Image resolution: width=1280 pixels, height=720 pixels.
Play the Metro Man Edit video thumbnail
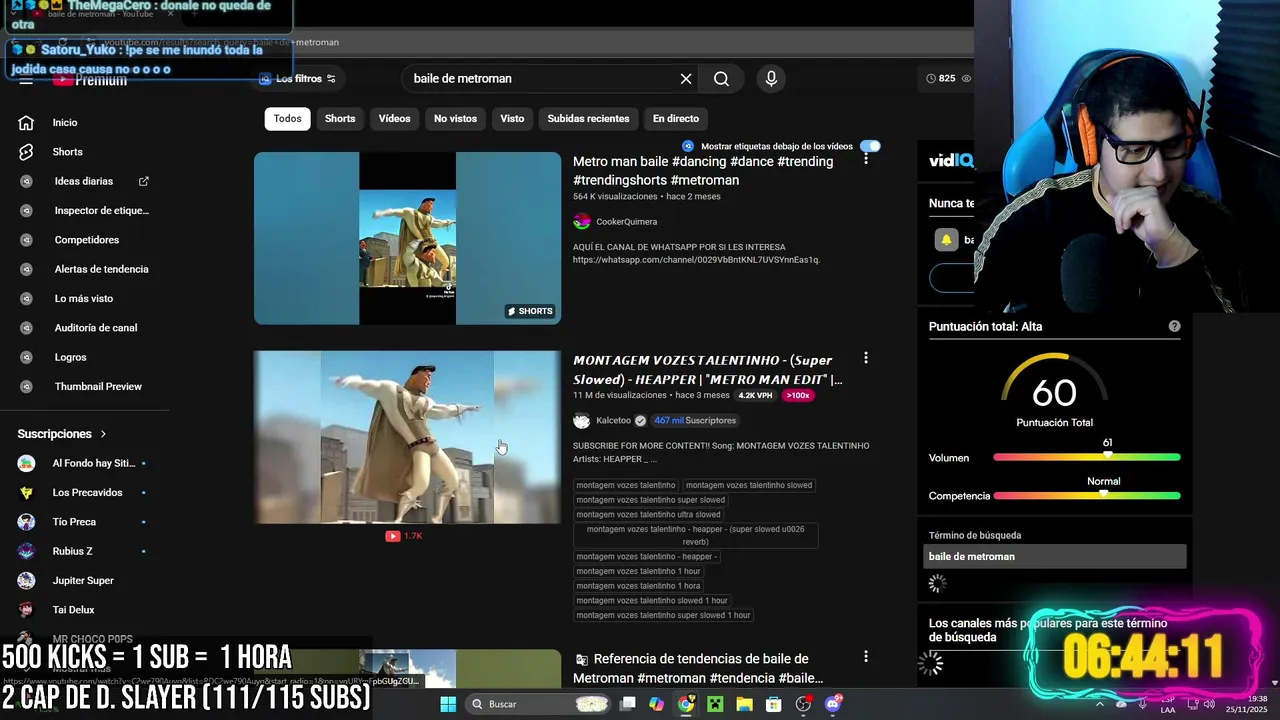(x=407, y=437)
